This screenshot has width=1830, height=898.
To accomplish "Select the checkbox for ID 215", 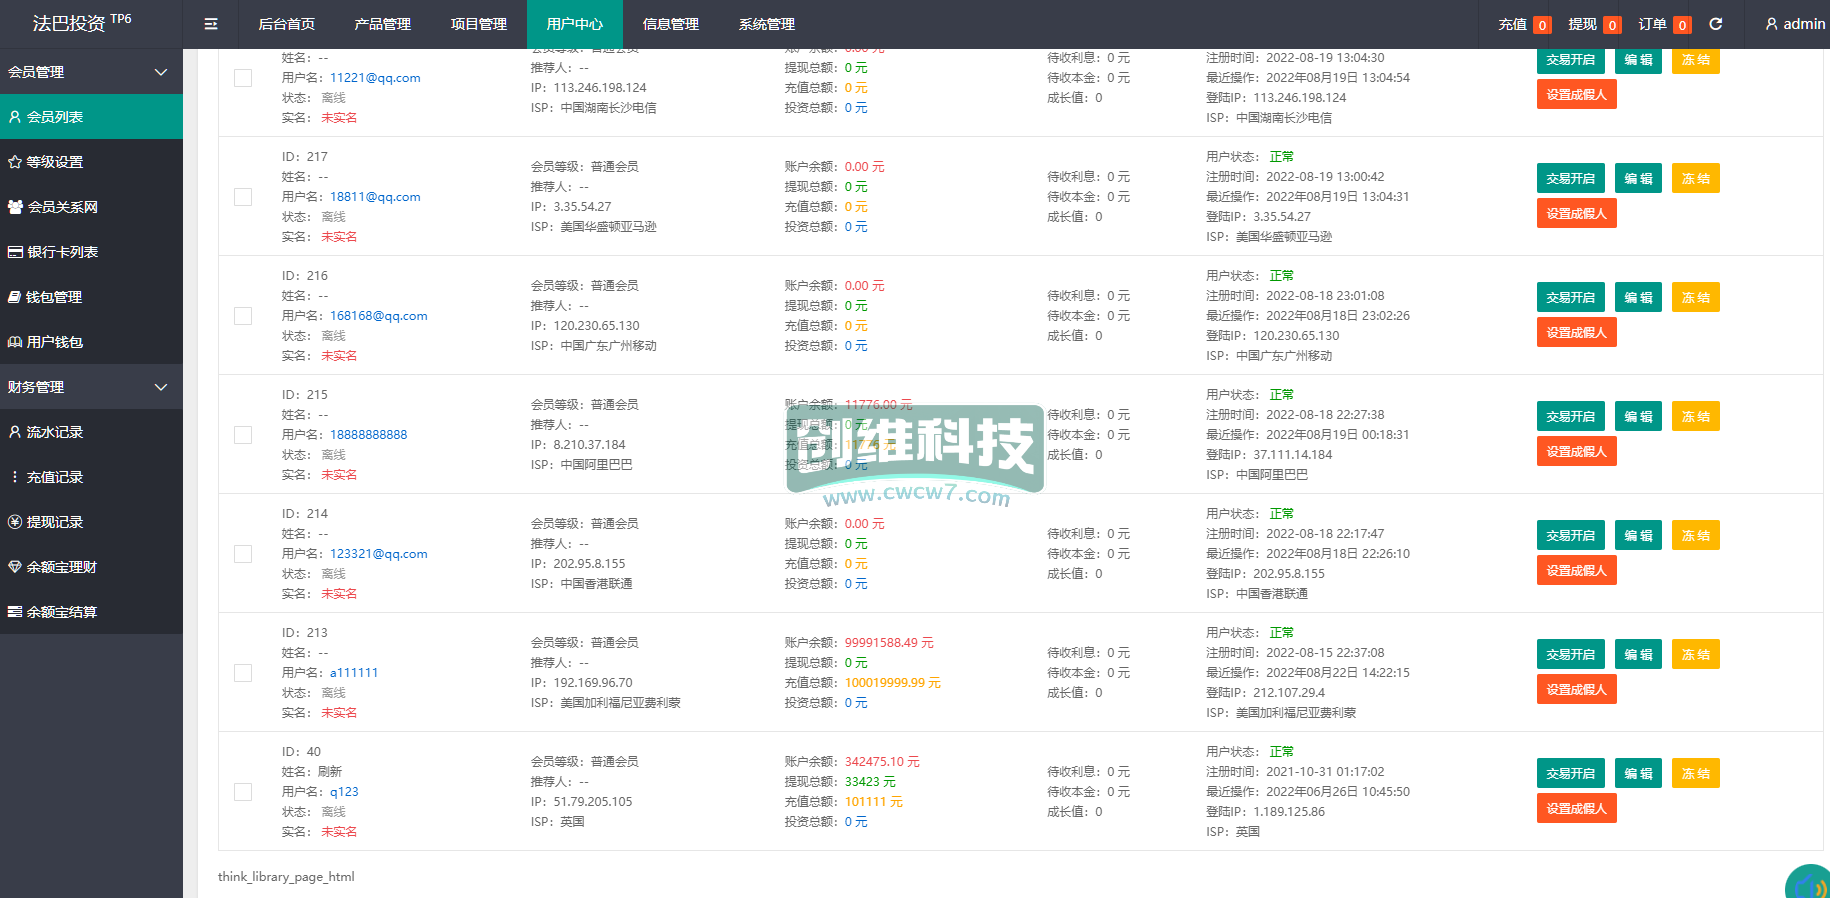I will pyautogui.click(x=243, y=435).
